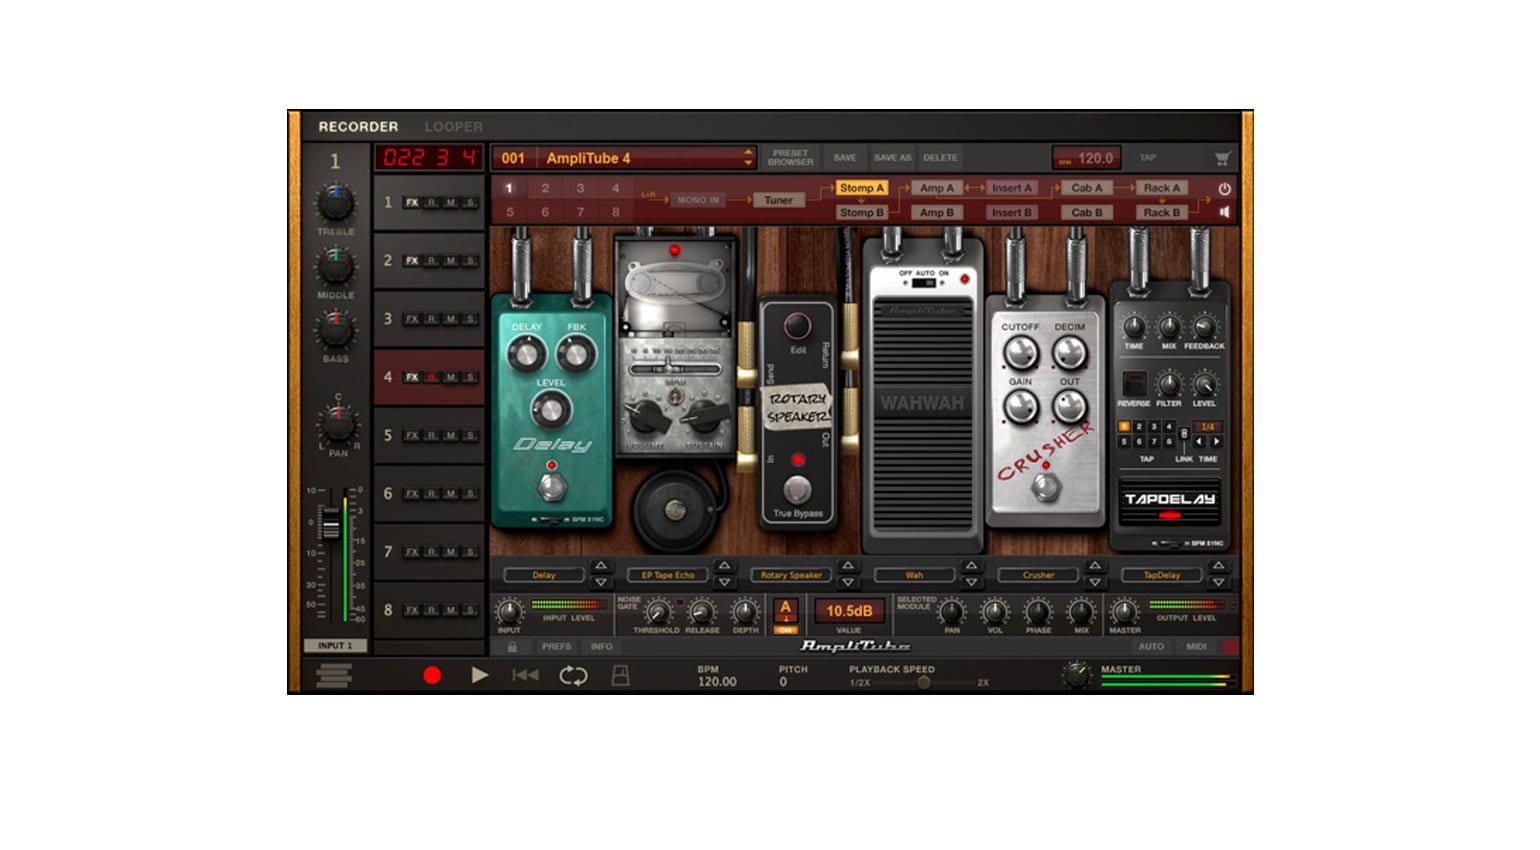Open the Rotary Speaker slot selector
The height and width of the screenshot is (850, 1540).
click(x=791, y=575)
